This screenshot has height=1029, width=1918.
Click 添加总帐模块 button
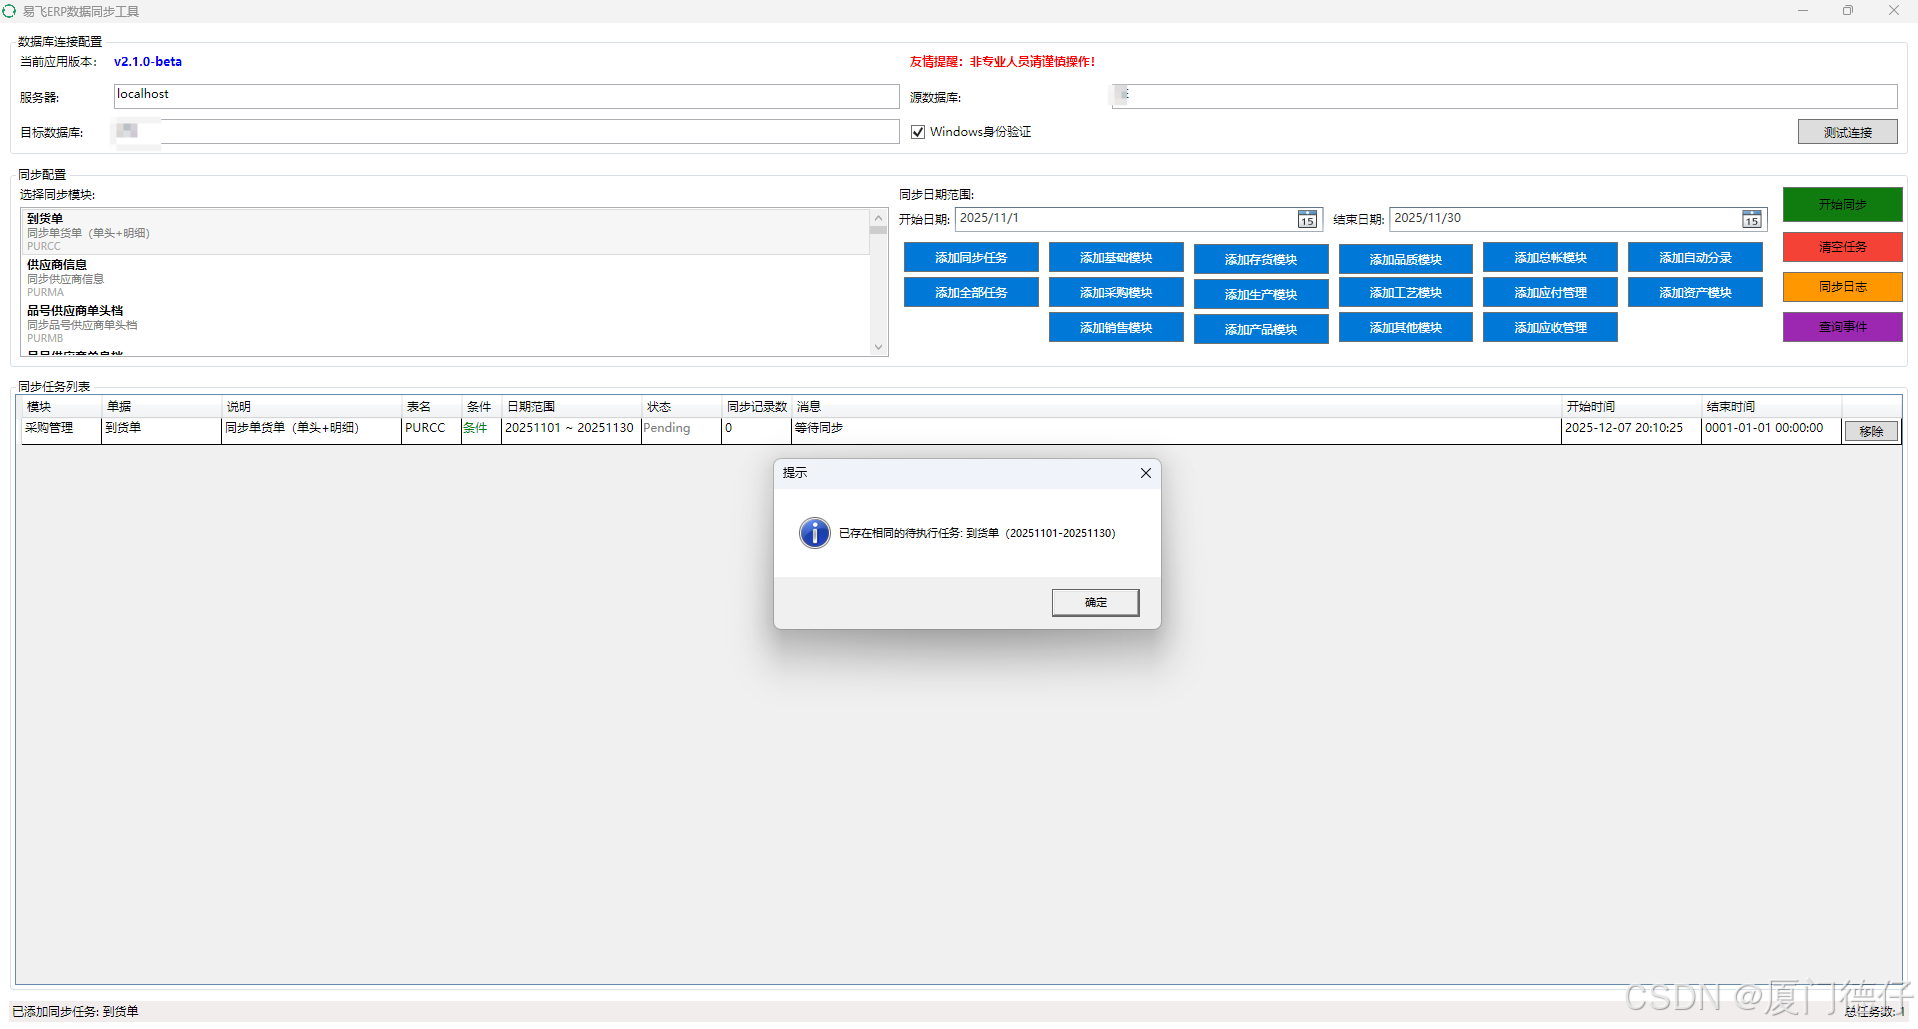[x=1550, y=258]
